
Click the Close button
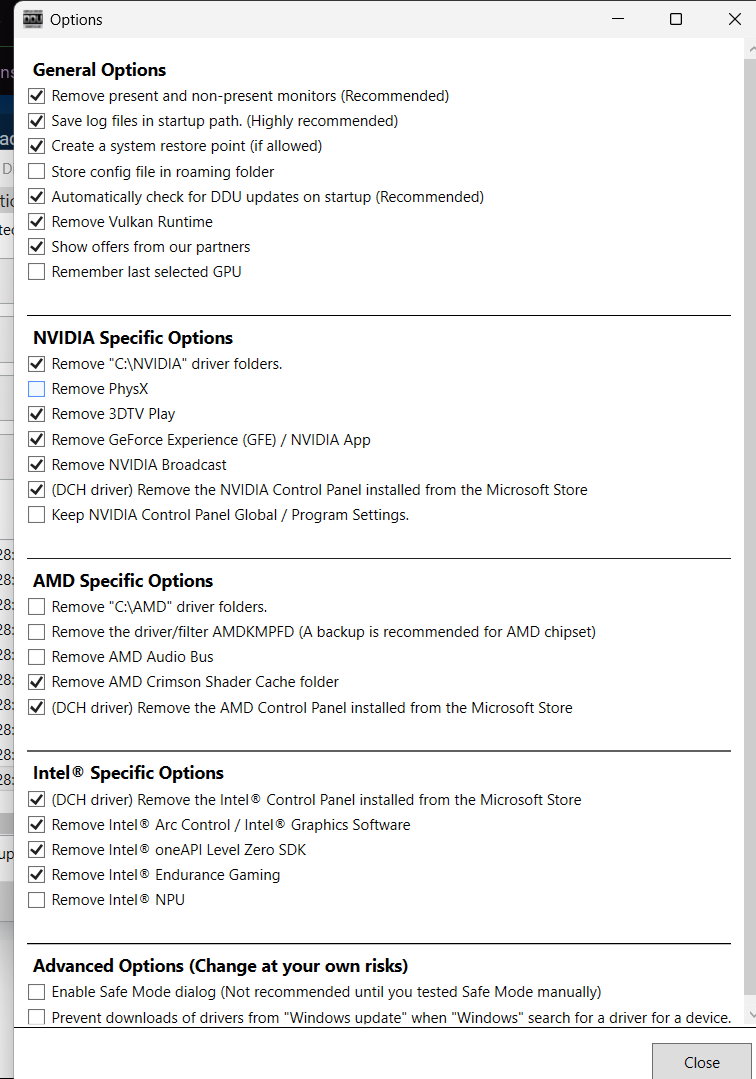[x=701, y=1062]
